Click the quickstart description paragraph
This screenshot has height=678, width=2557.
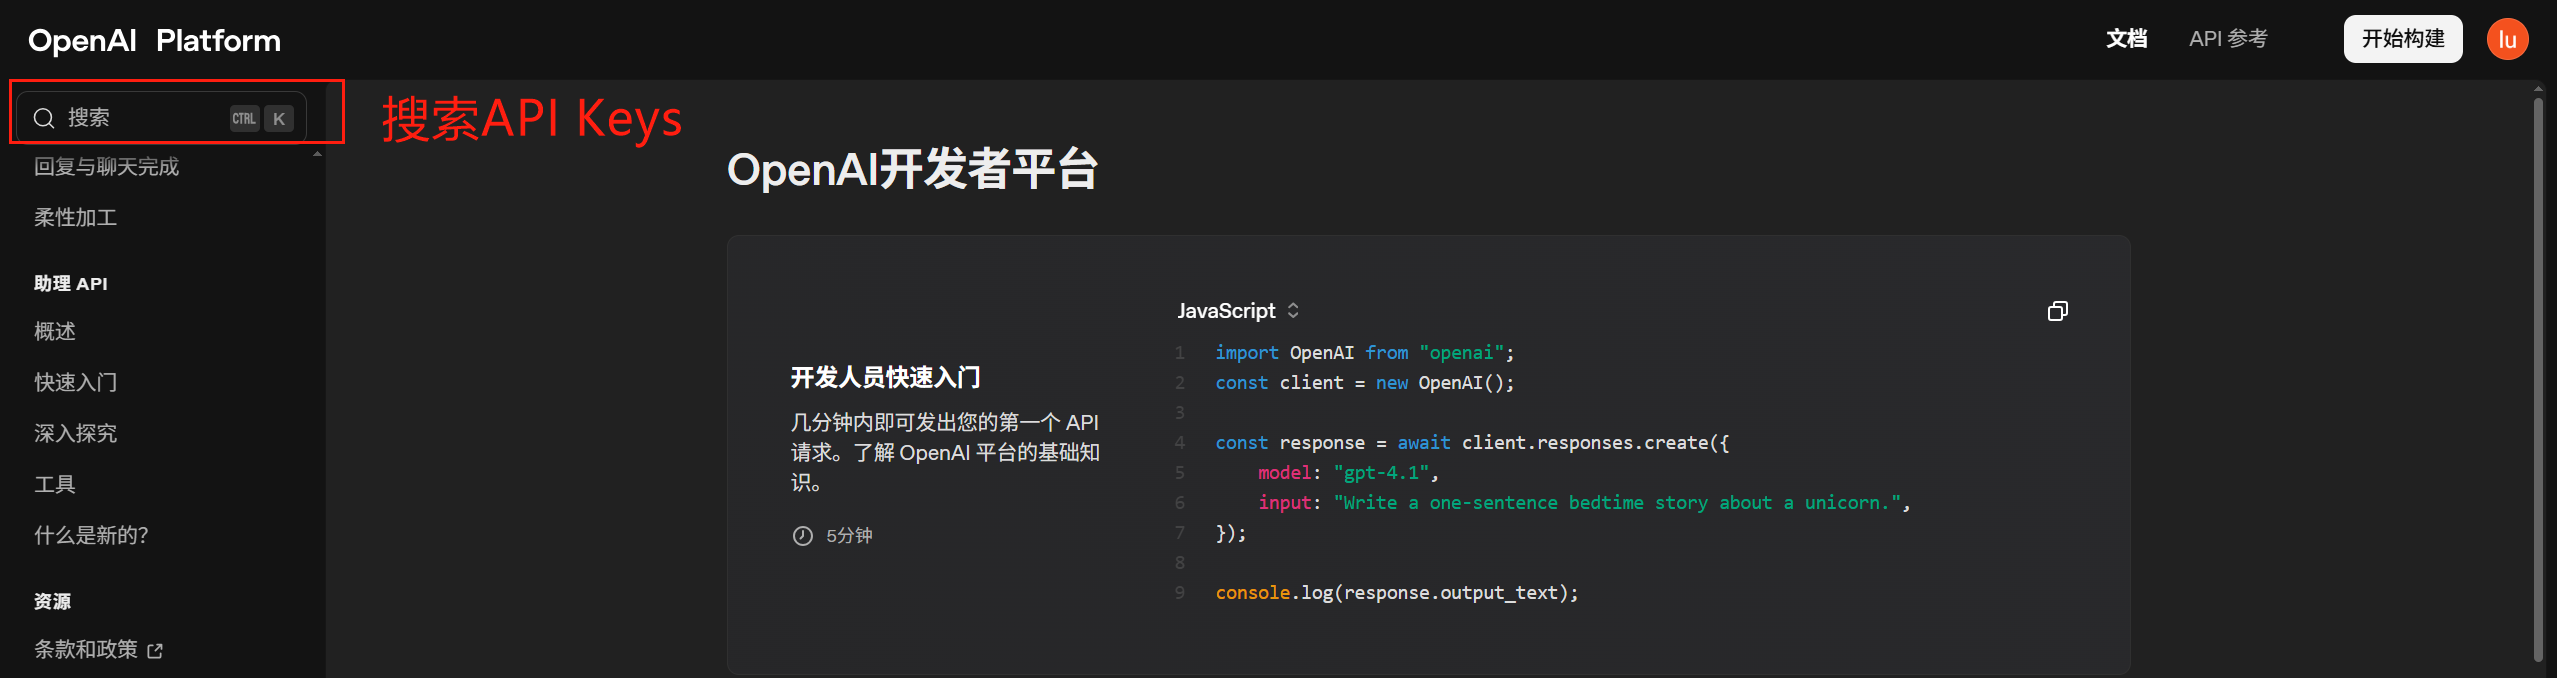click(x=945, y=453)
